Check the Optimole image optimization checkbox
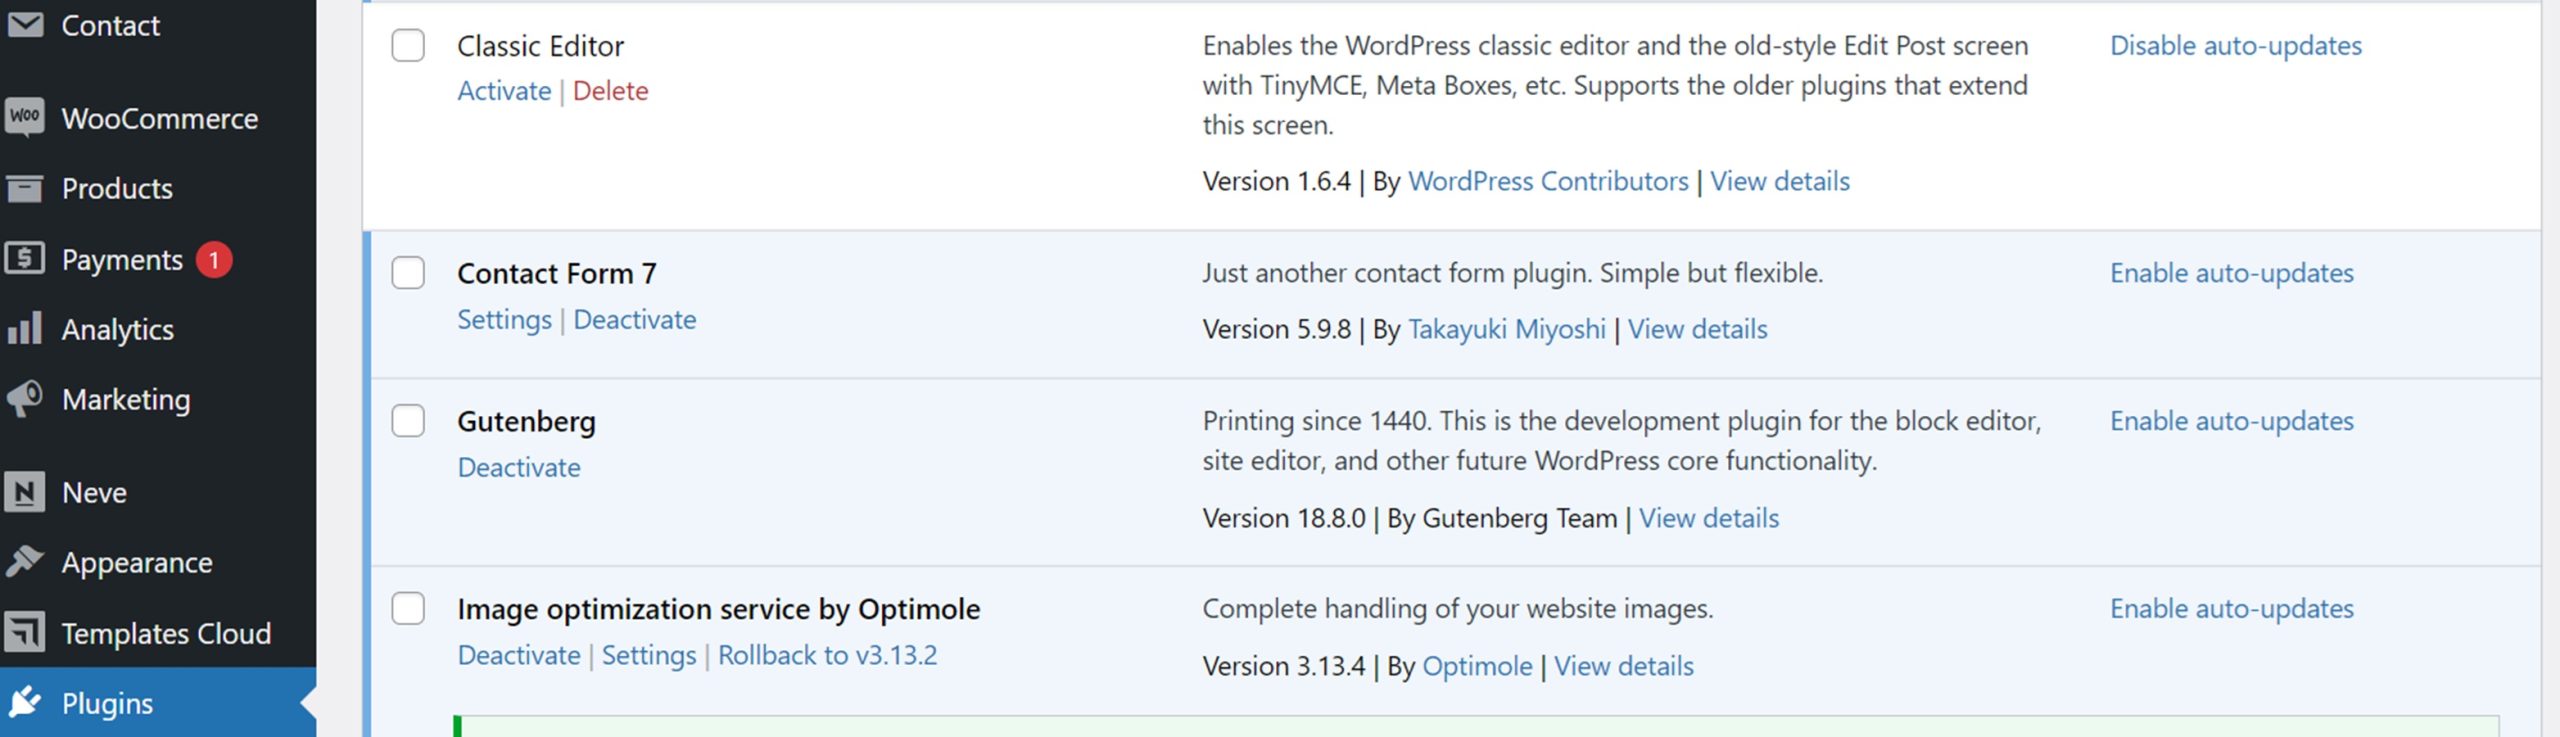 (408, 608)
